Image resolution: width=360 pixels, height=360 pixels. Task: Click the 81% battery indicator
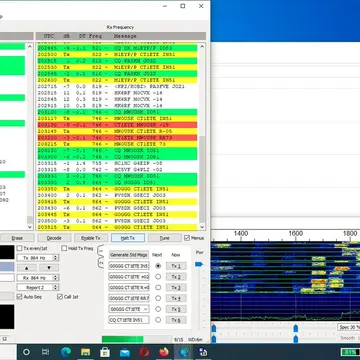tap(350, 352)
